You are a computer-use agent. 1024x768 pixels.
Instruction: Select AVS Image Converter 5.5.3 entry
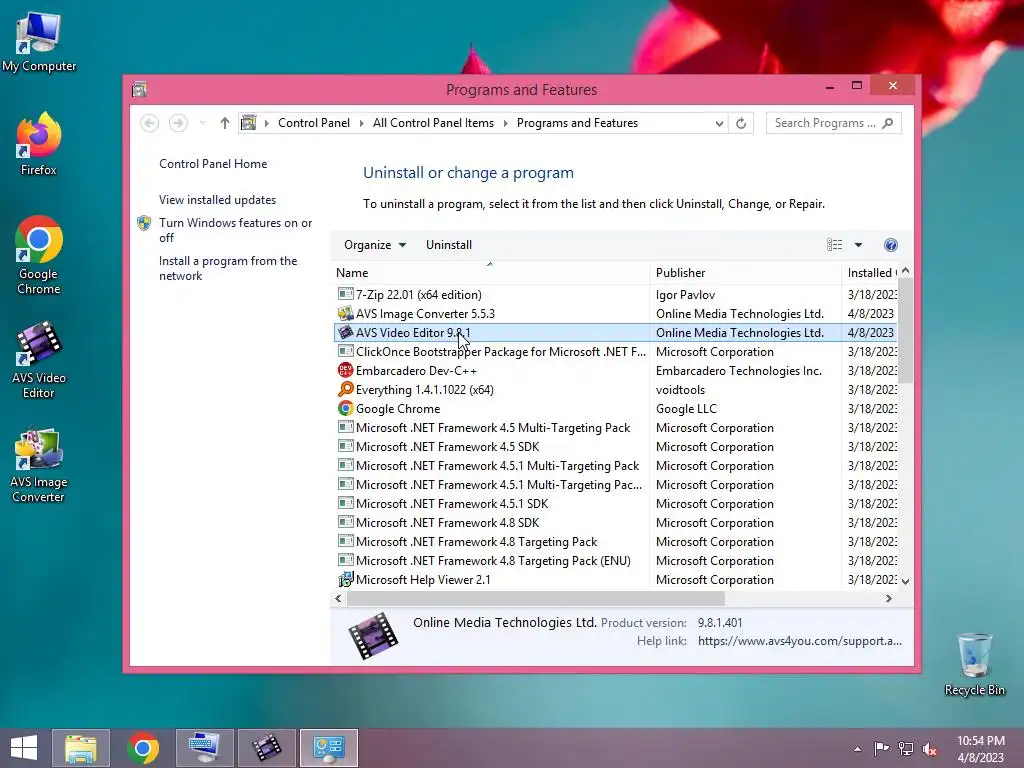615,313
